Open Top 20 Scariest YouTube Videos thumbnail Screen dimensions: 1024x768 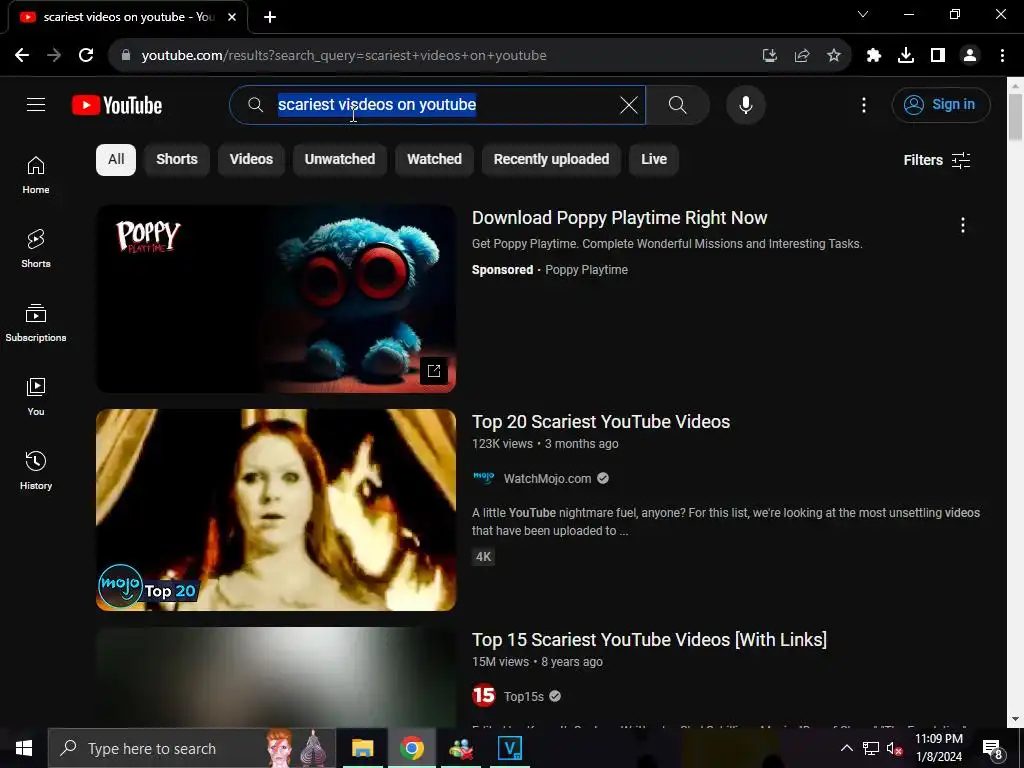[276, 510]
